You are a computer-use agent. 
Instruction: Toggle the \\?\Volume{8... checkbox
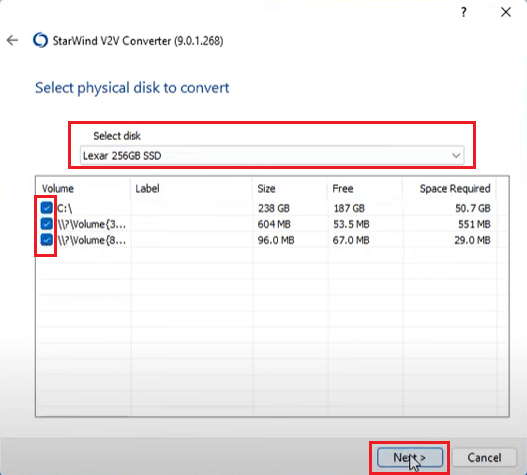[47, 240]
